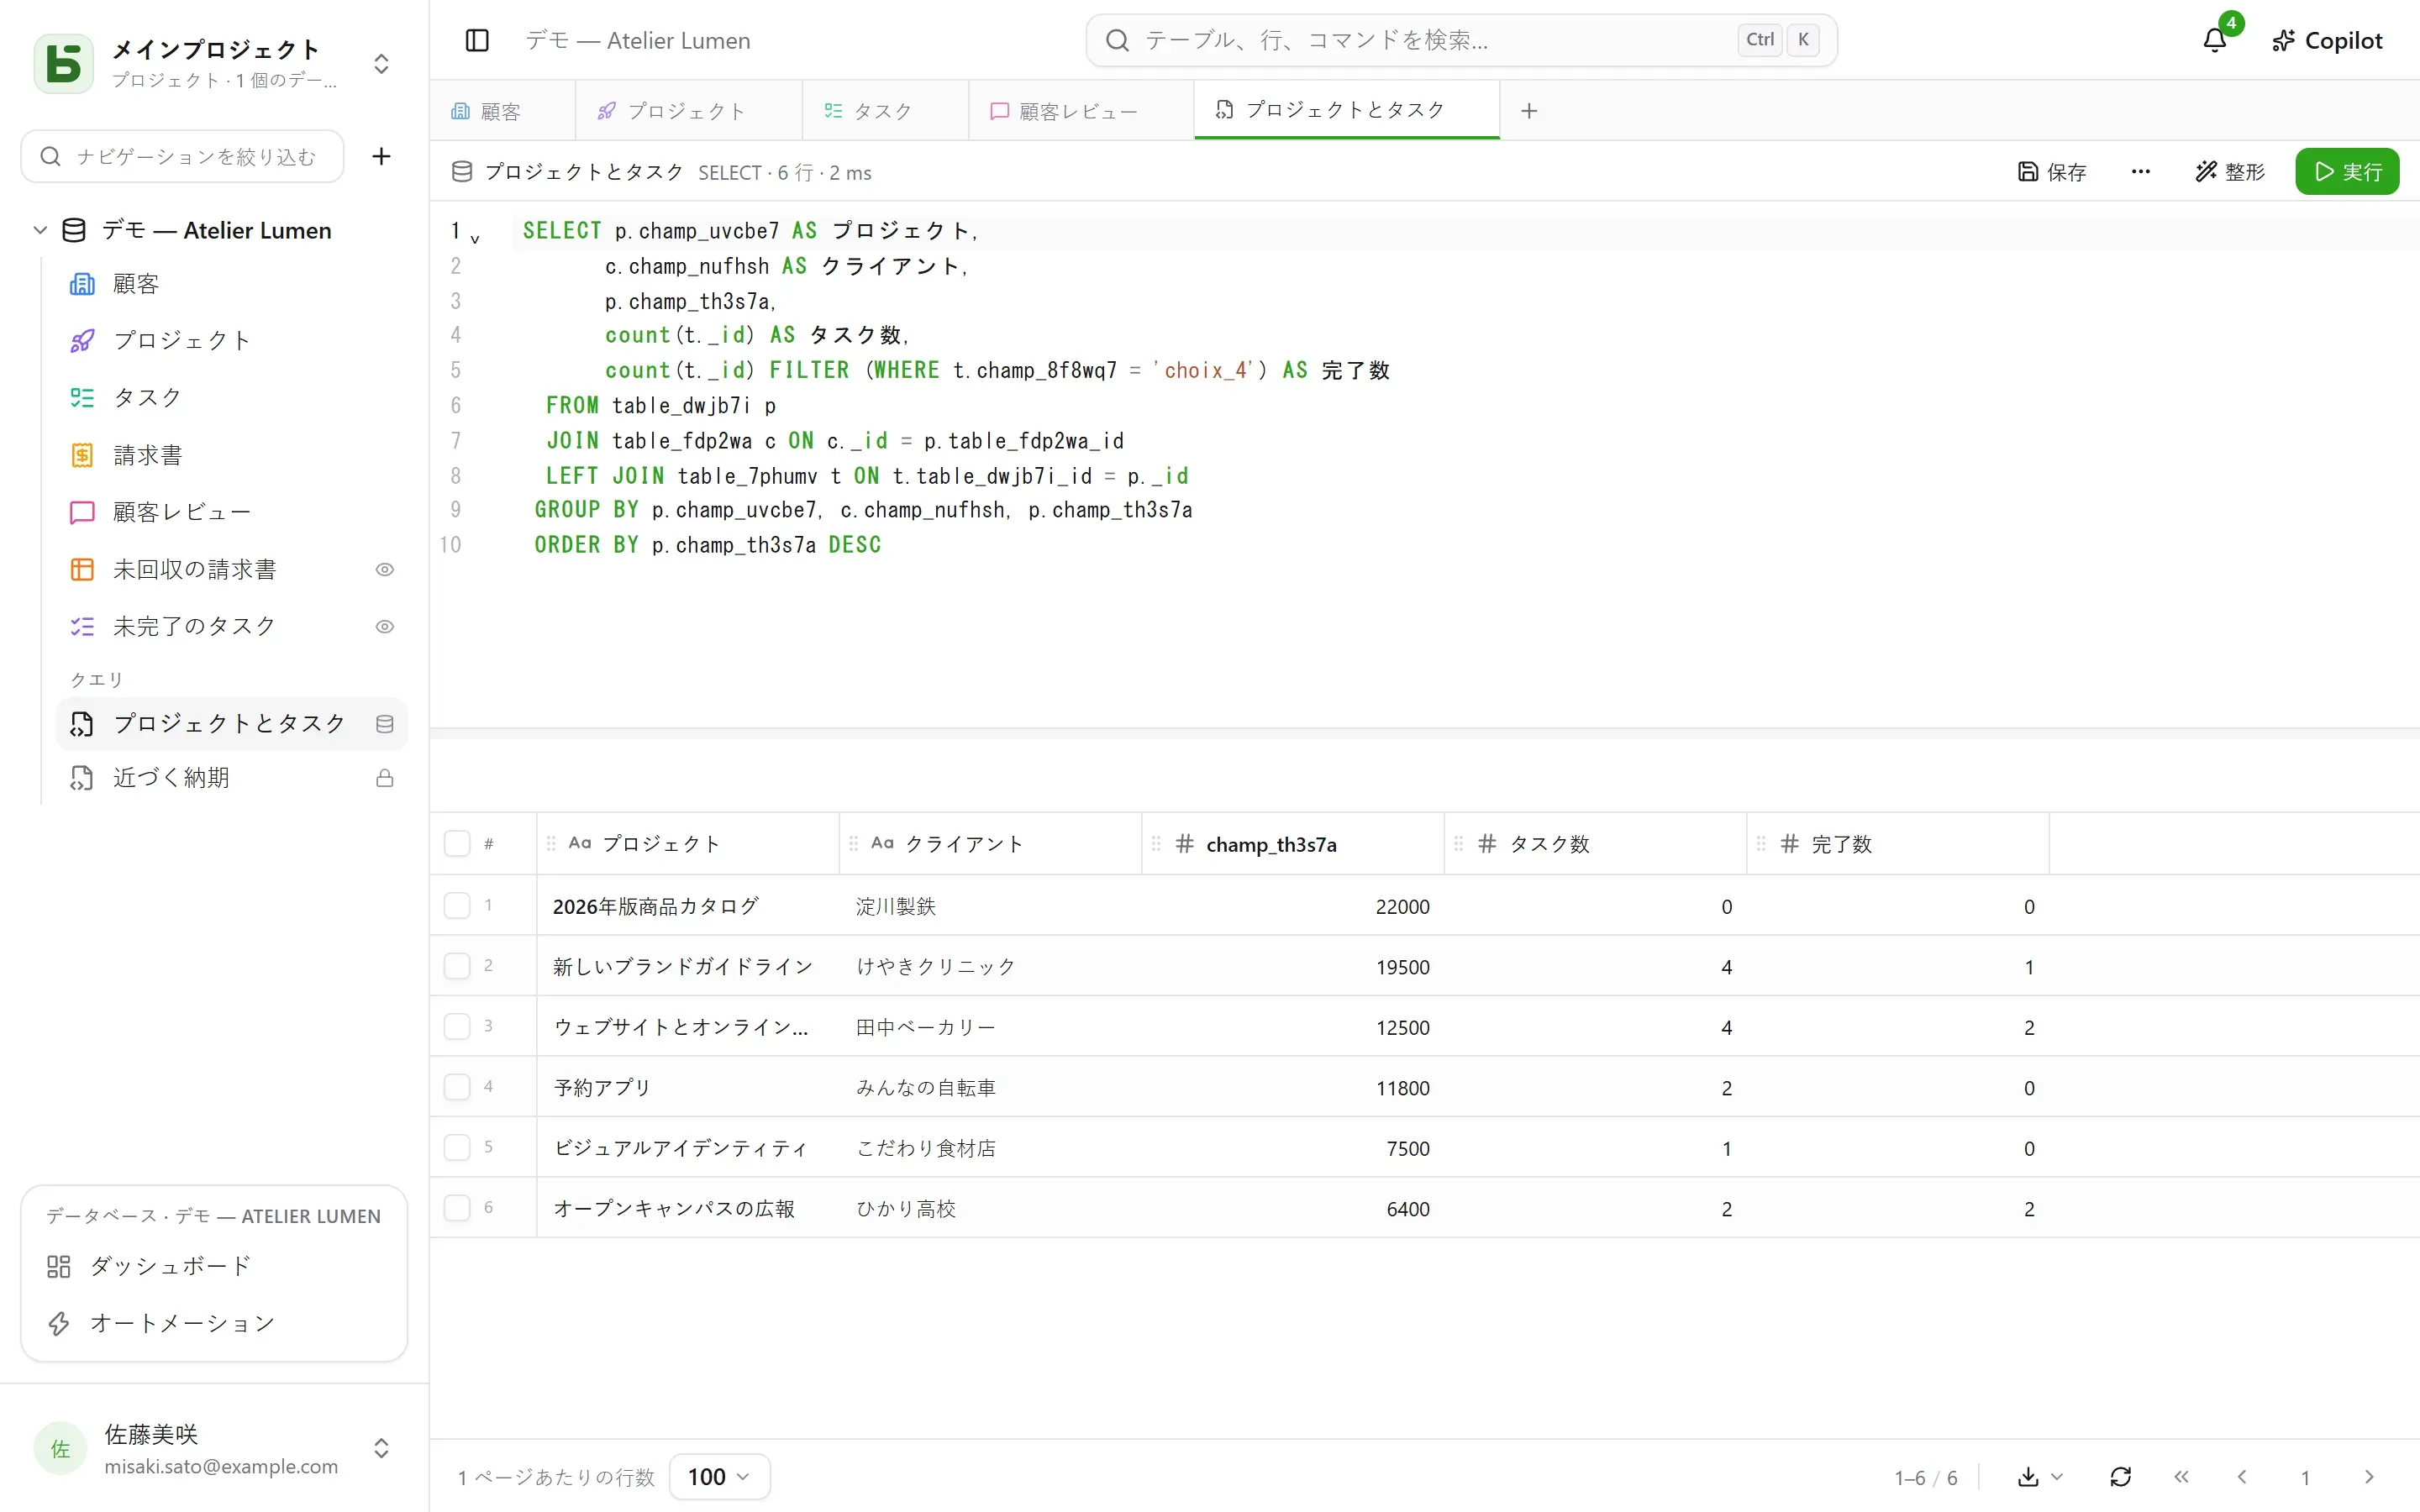Open 顧客レビュー in sidebar
Screen dimensions: 2420x1512
click(x=232, y=512)
